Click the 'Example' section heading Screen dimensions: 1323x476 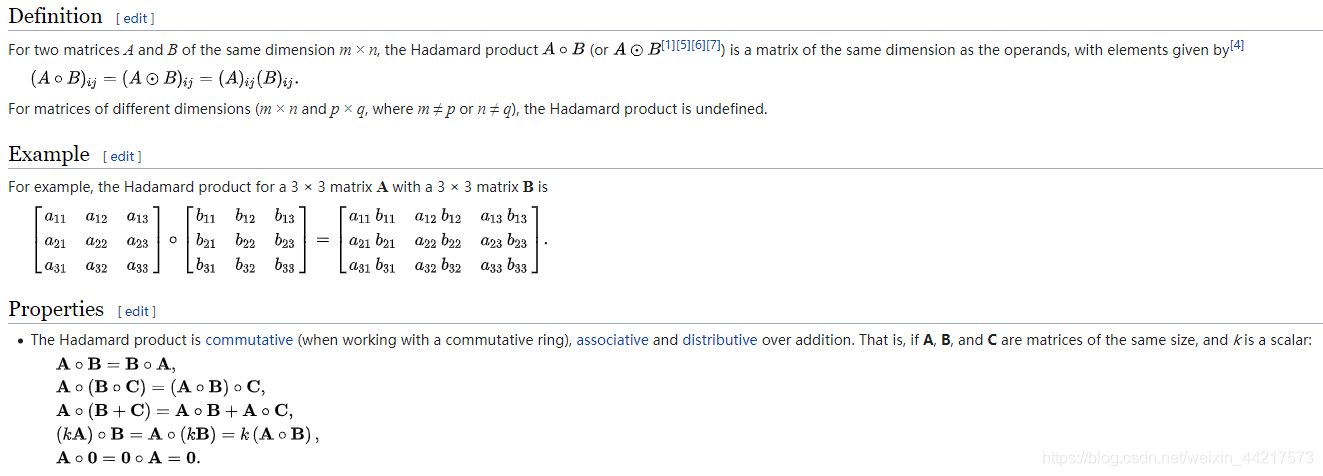(49, 155)
